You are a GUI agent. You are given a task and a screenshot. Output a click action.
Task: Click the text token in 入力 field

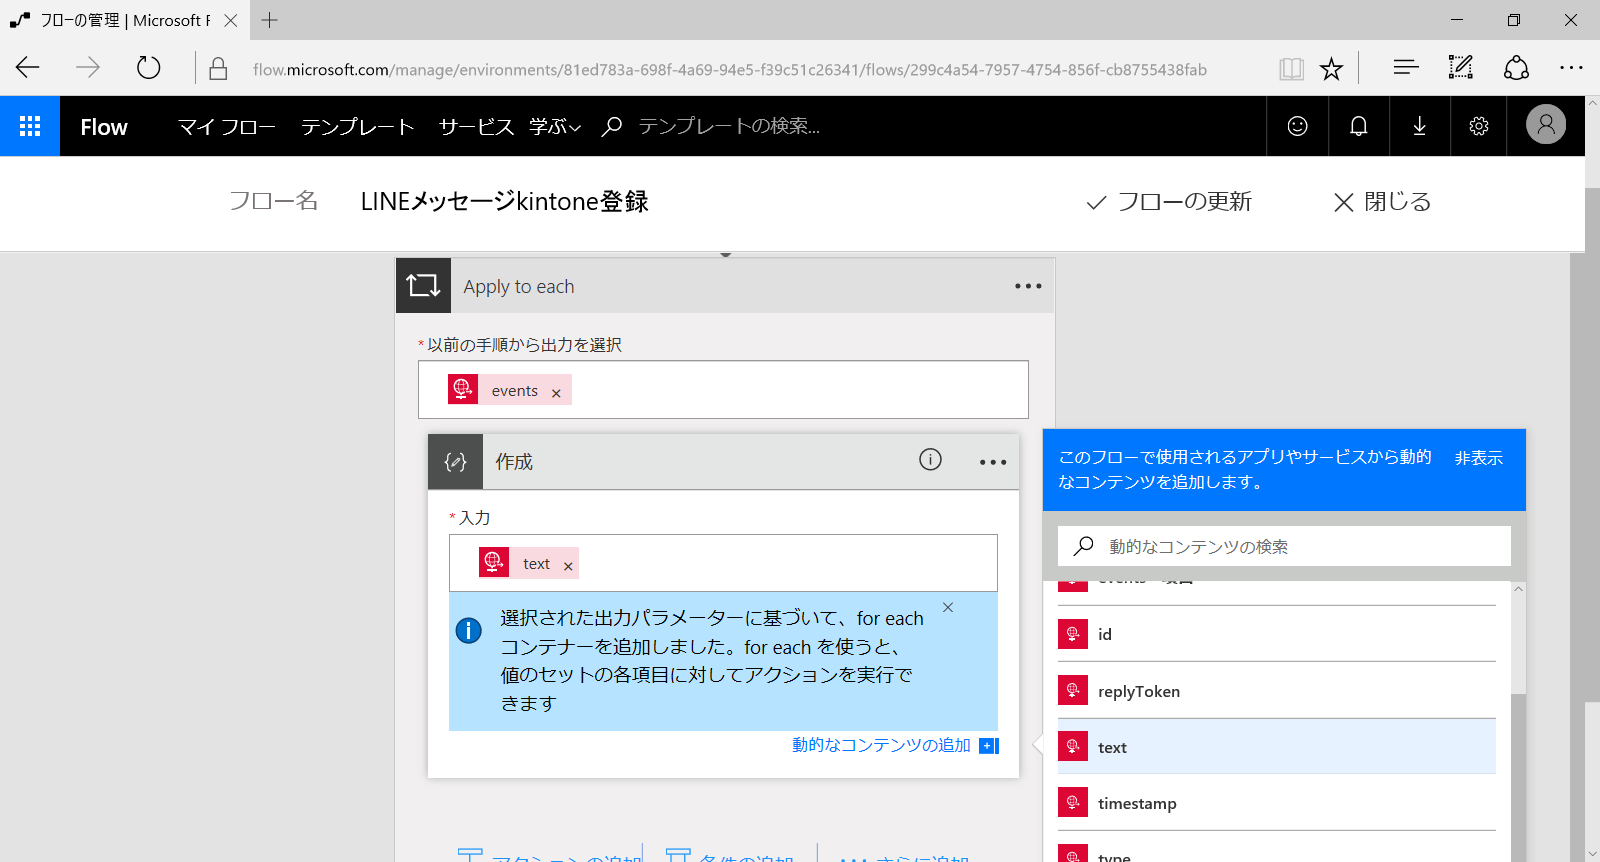coord(528,563)
